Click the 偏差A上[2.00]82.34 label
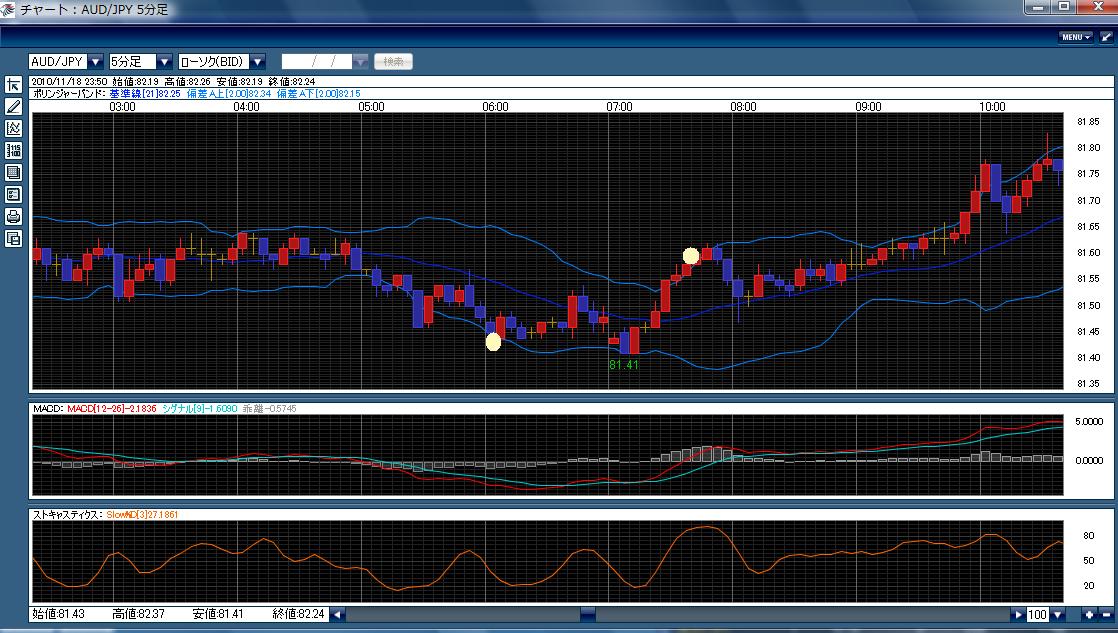The width and height of the screenshot is (1118, 633). (229, 93)
